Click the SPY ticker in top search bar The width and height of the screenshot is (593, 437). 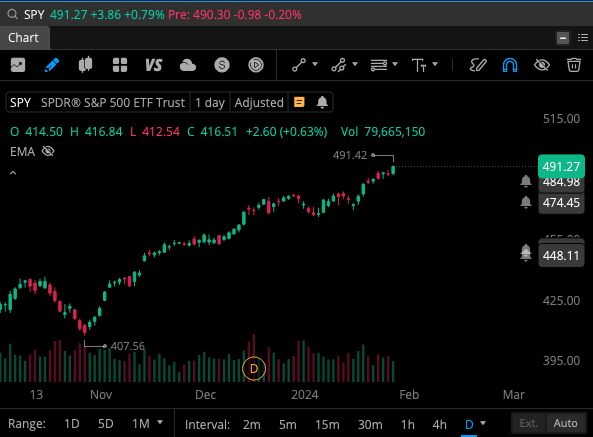click(x=34, y=15)
